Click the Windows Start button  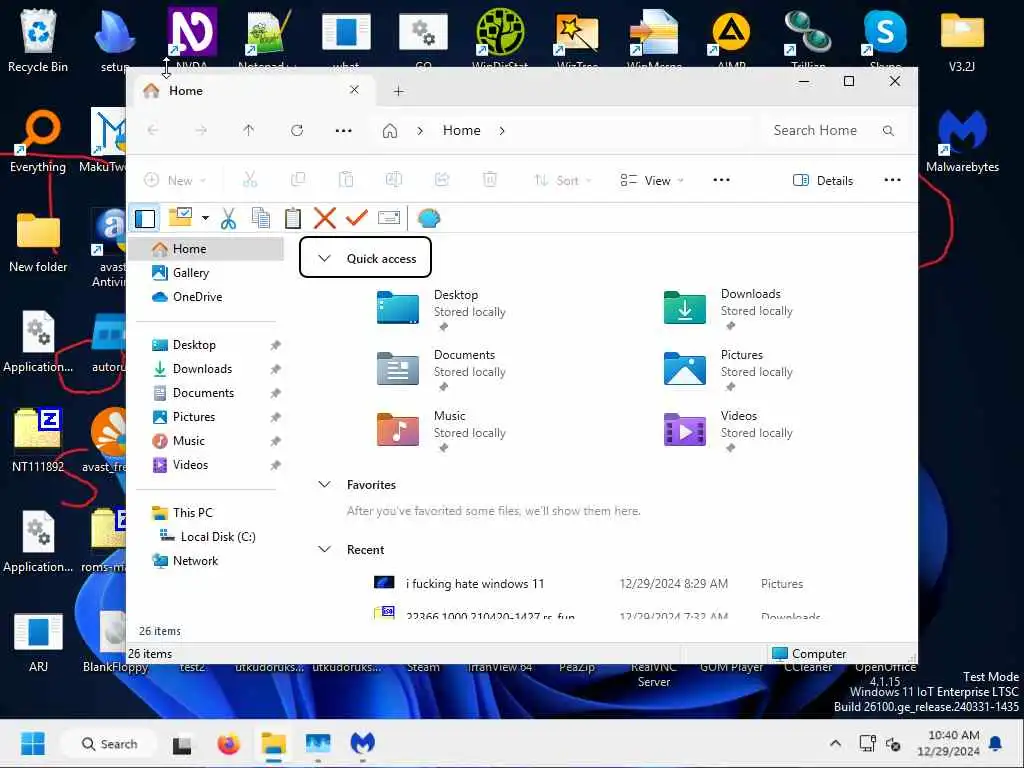(33, 743)
